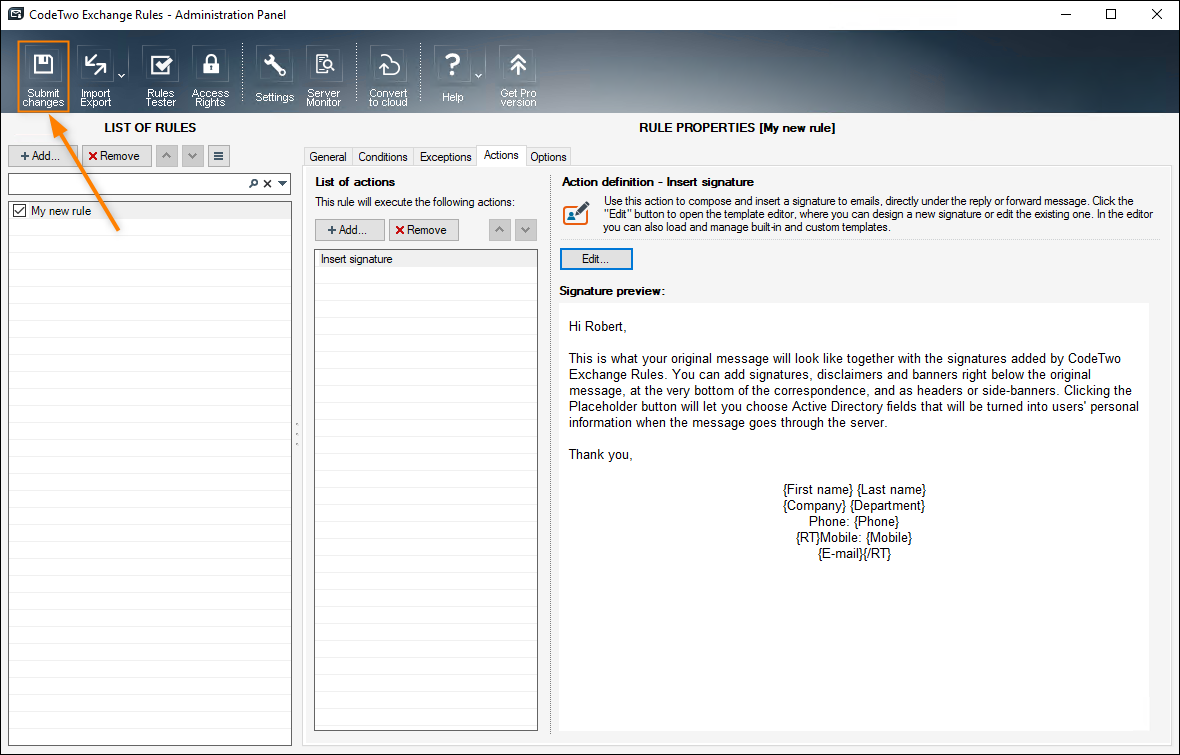Screen dimensions: 1180x755
Task: Add a new action to the actions list
Action: click(x=349, y=230)
